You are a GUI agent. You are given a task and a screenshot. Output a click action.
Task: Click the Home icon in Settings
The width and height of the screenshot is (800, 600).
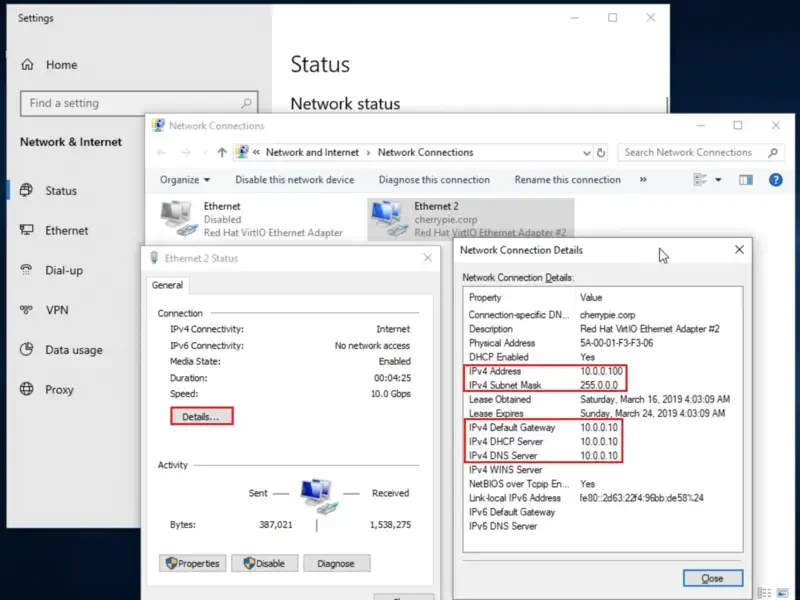(26, 64)
